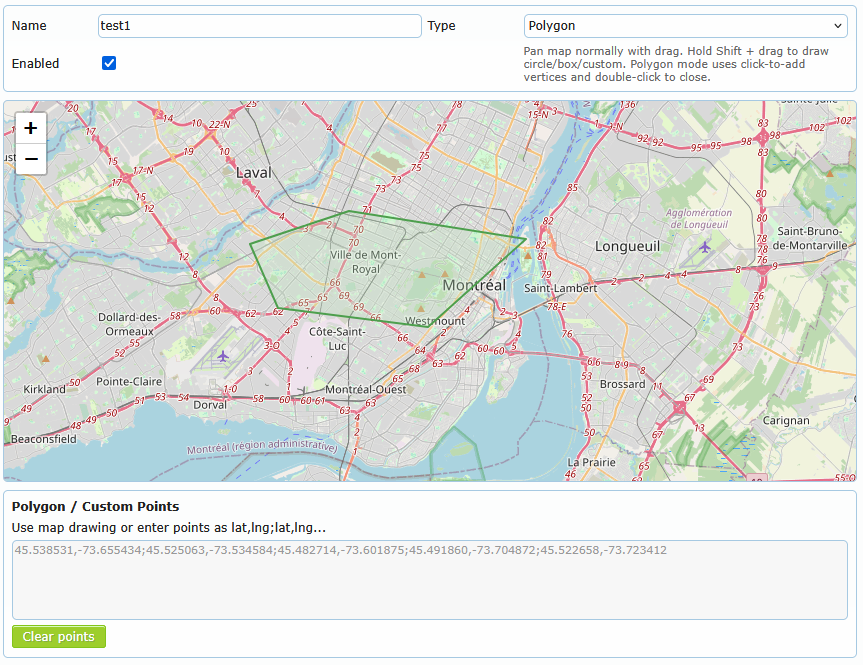This screenshot has width=863, height=665.
Task: Click the Laval city label on map
Action: [x=253, y=173]
